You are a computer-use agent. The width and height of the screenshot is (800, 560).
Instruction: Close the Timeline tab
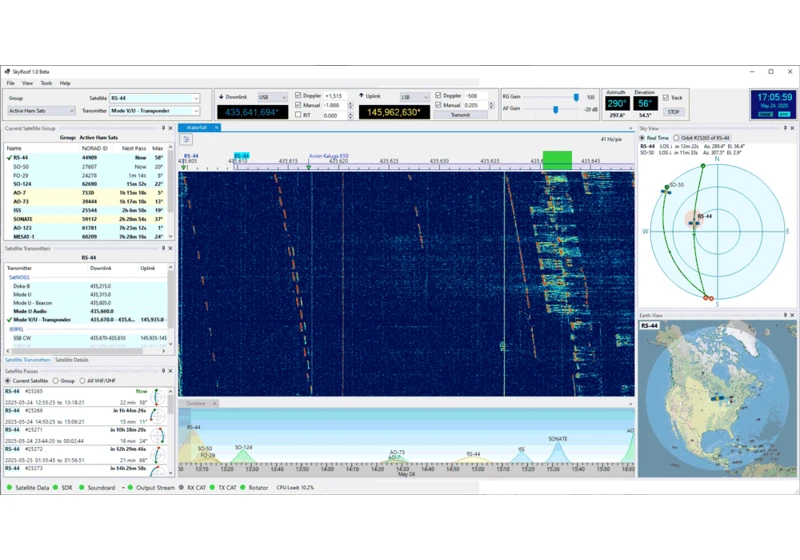(215, 403)
